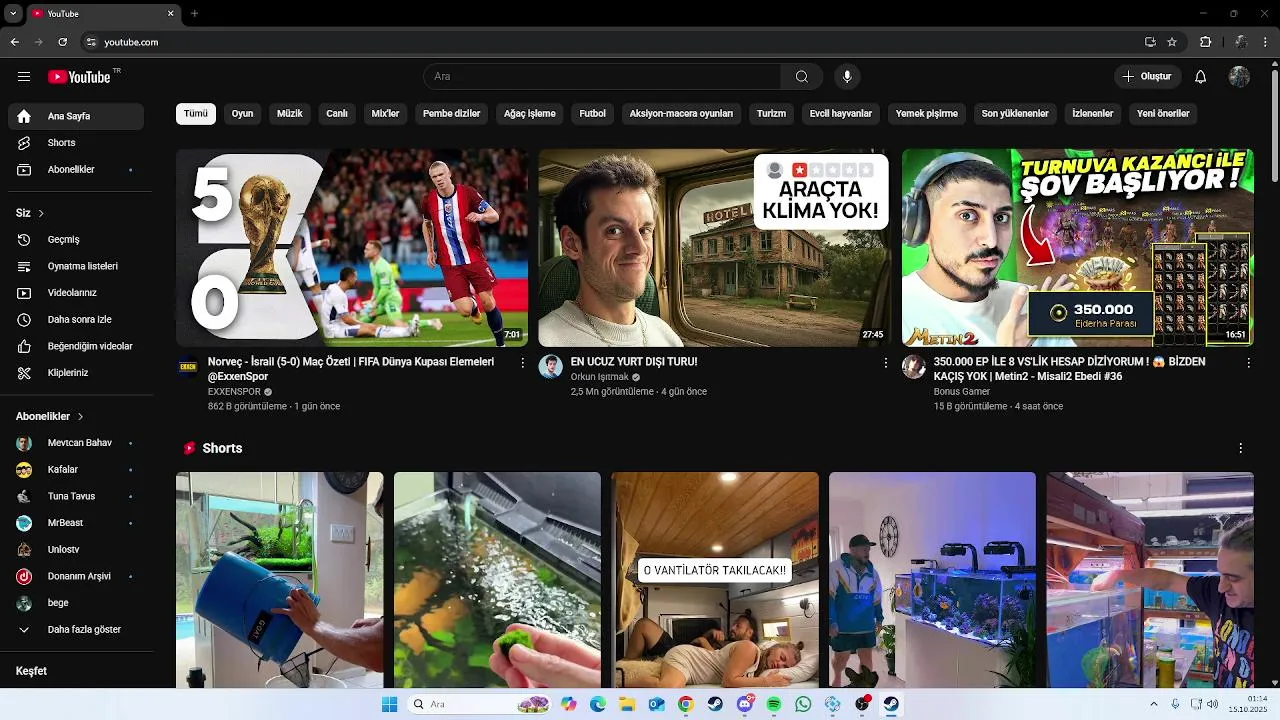The height and width of the screenshot is (720, 1280).
Task: Show hidden system tray icons
Action: (x=1153, y=704)
